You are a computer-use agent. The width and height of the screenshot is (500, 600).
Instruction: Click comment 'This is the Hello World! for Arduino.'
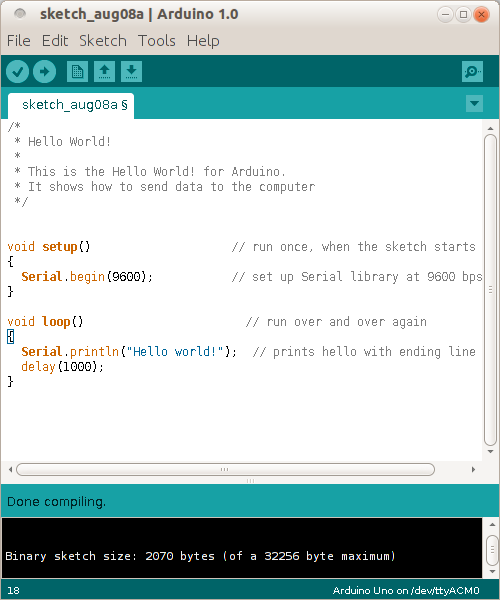156,171
